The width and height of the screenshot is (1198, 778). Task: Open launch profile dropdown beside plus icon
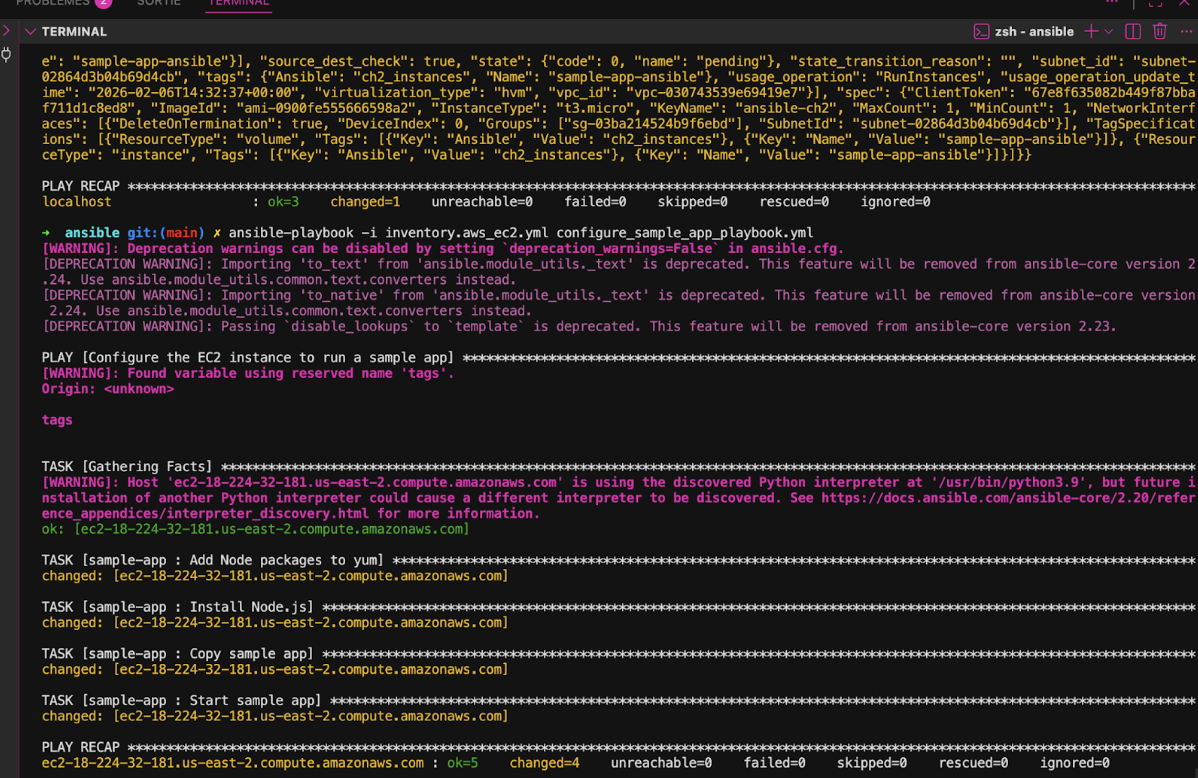[x=1108, y=32]
